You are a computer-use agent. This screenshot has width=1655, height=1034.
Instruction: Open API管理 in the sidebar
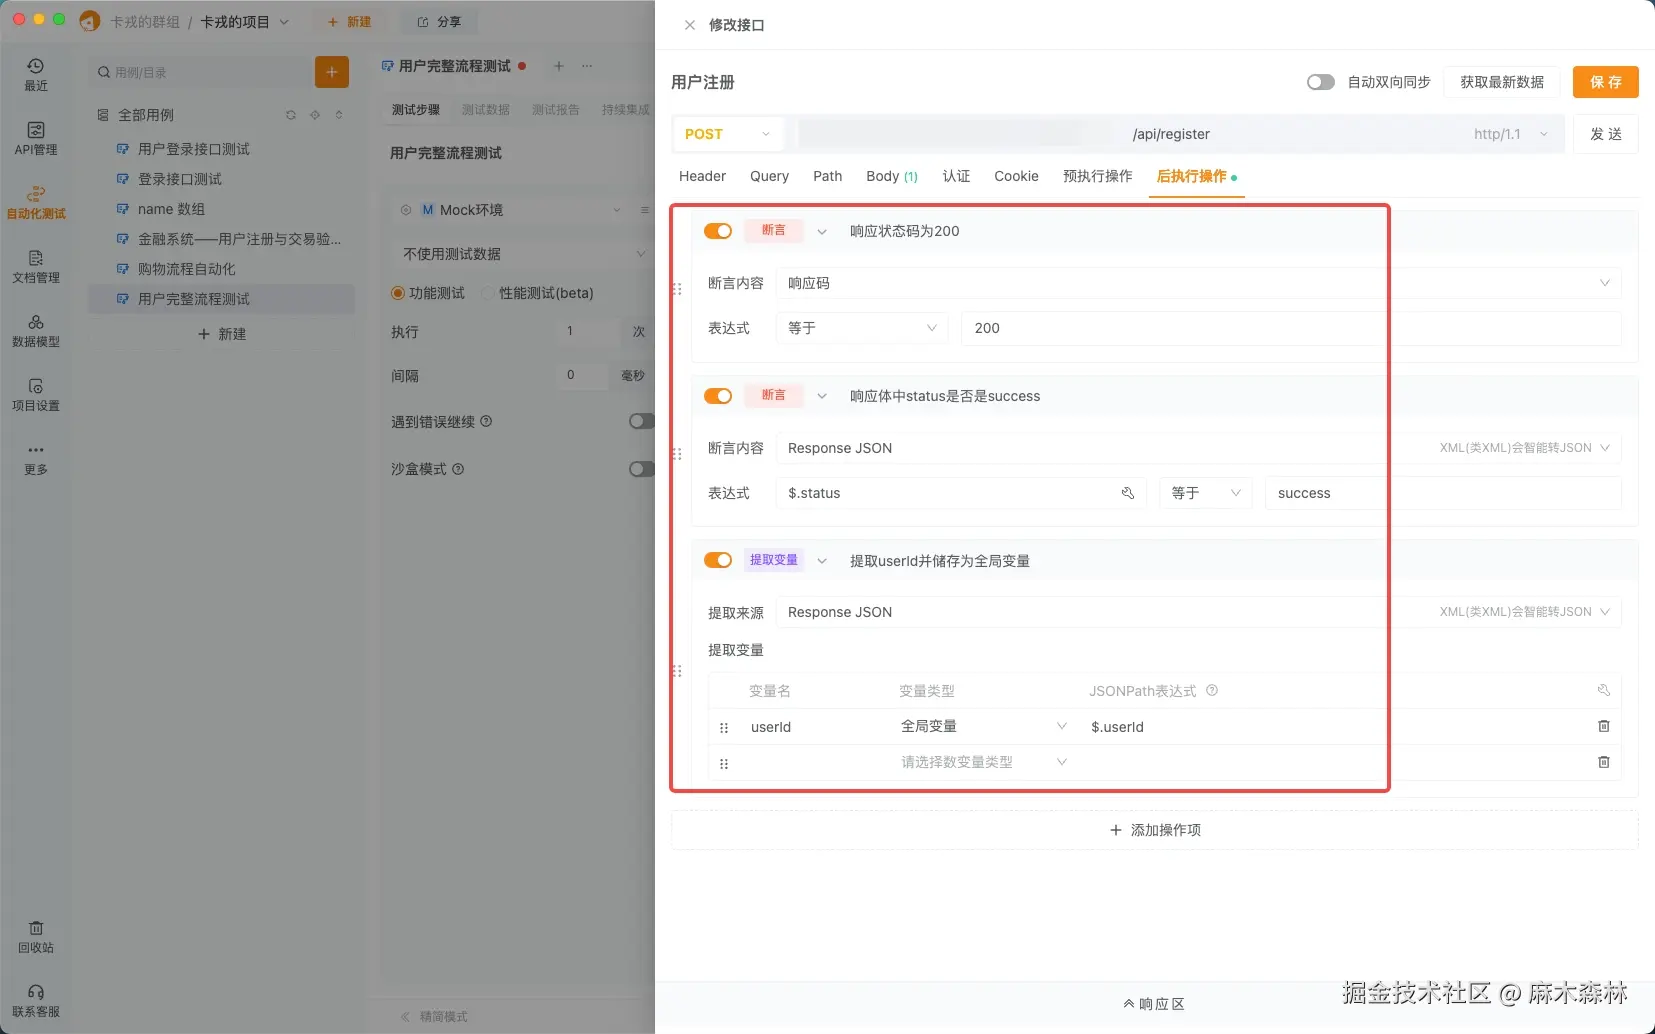tap(36, 138)
